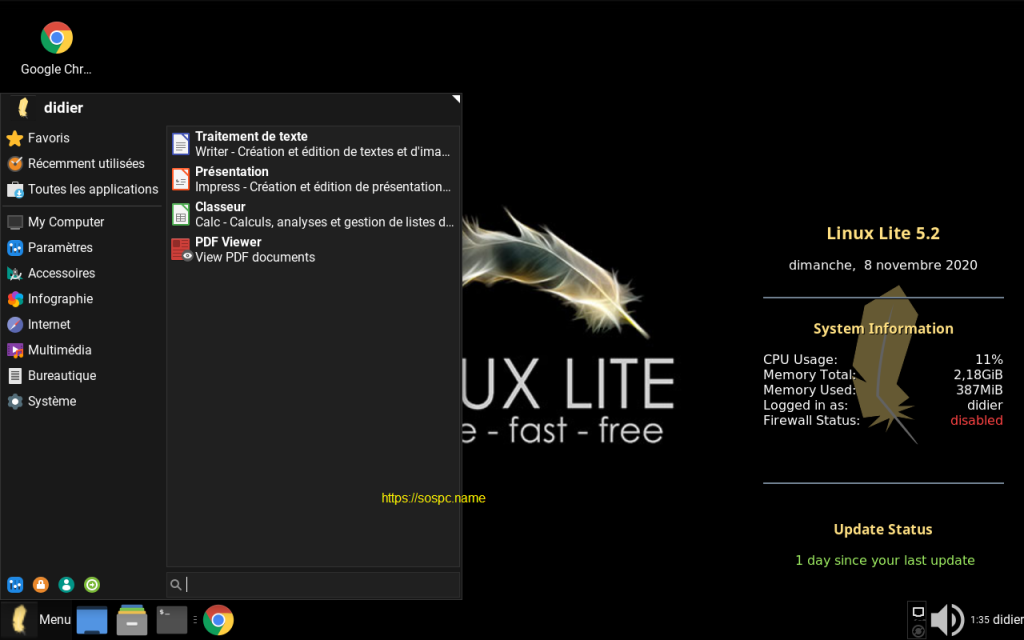Image resolution: width=1024 pixels, height=640 pixels.
Task: Click the network connection tray icon
Action: pos(918,612)
